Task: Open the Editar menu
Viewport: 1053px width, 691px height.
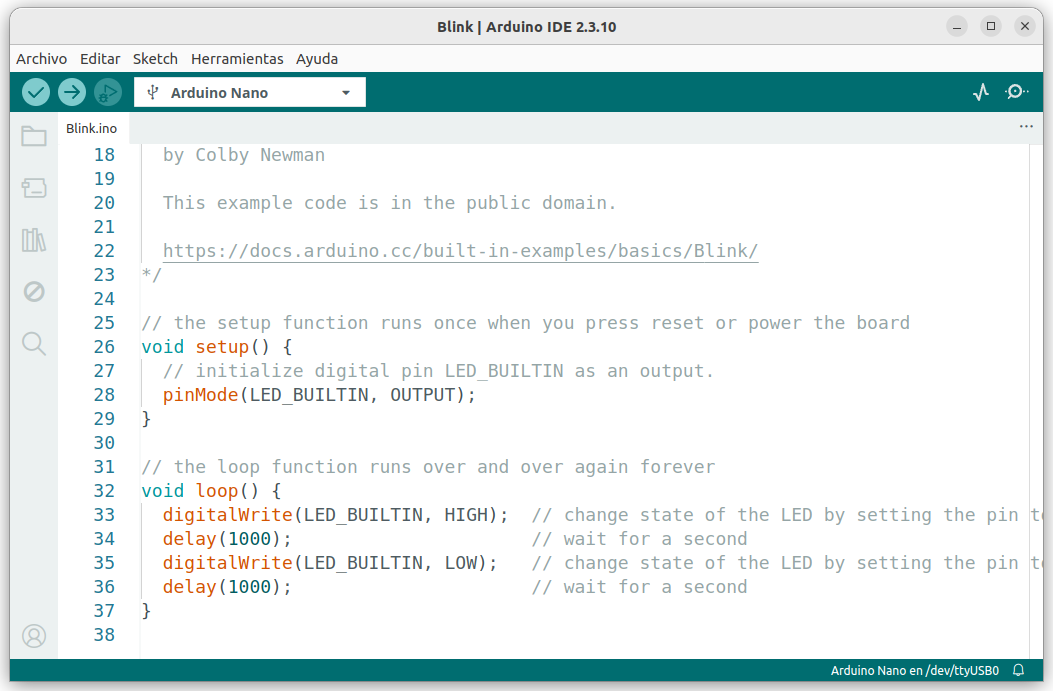Action: pos(100,59)
